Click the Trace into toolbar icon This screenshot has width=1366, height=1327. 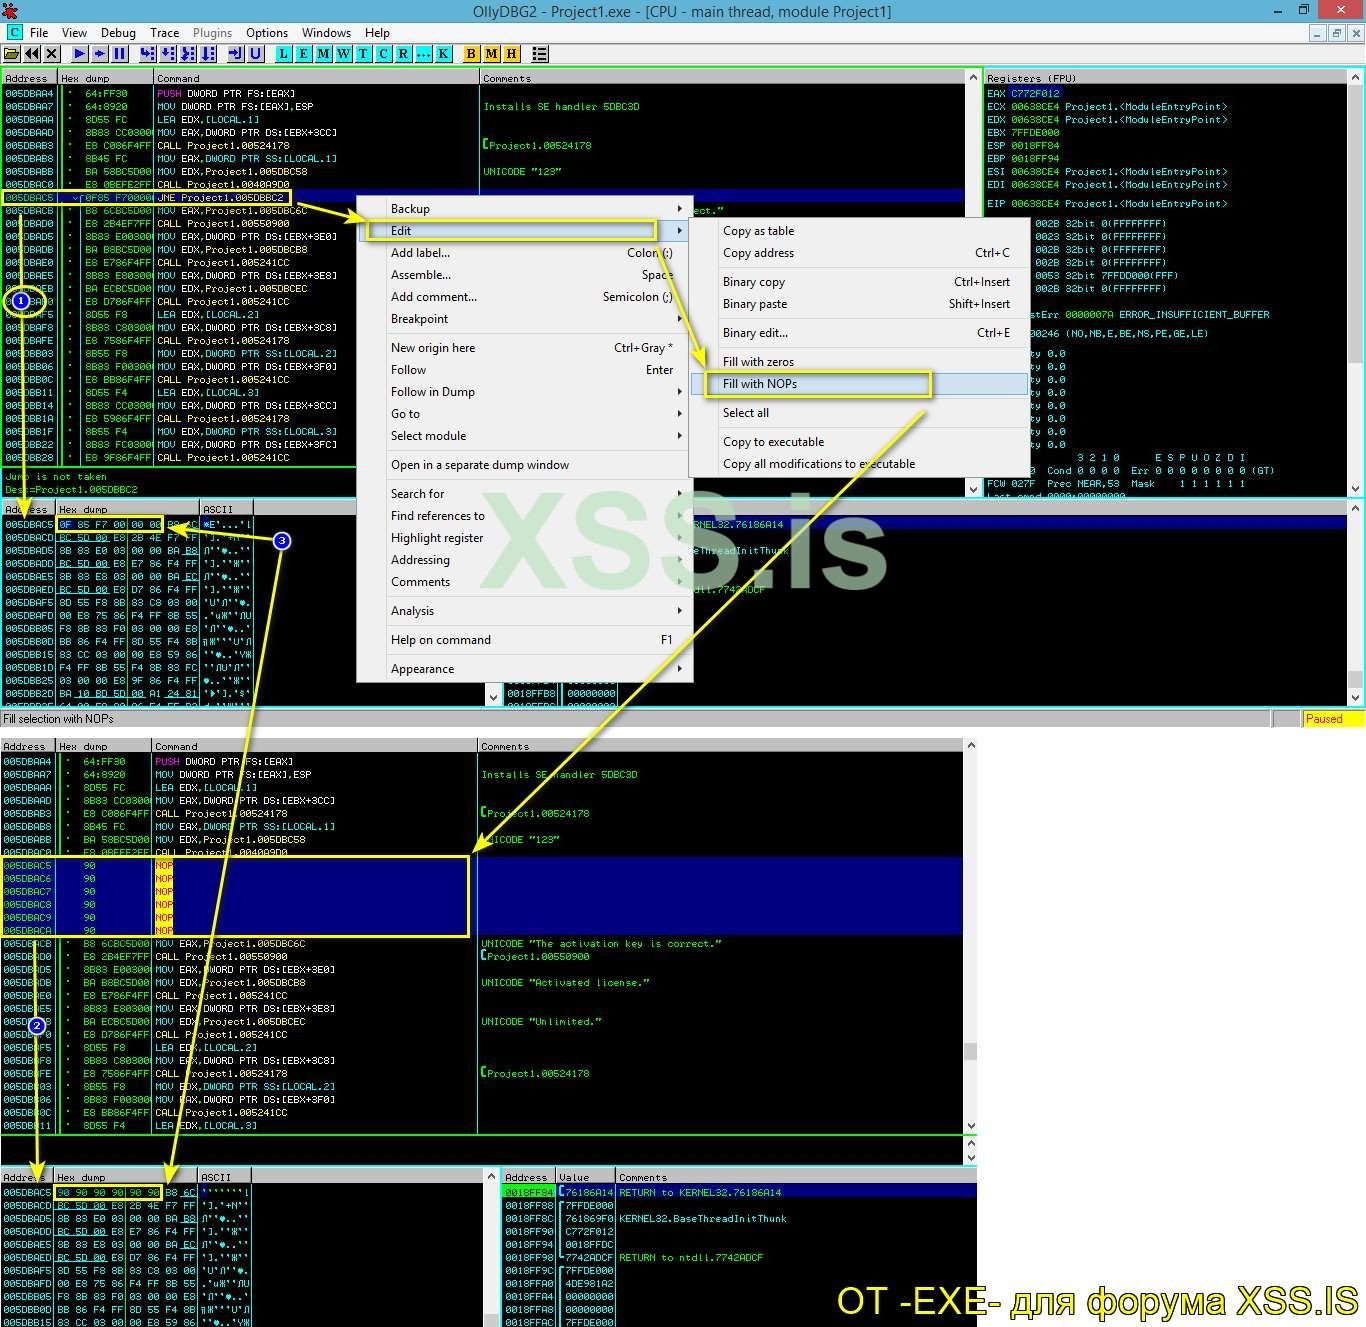click(188, 54)
